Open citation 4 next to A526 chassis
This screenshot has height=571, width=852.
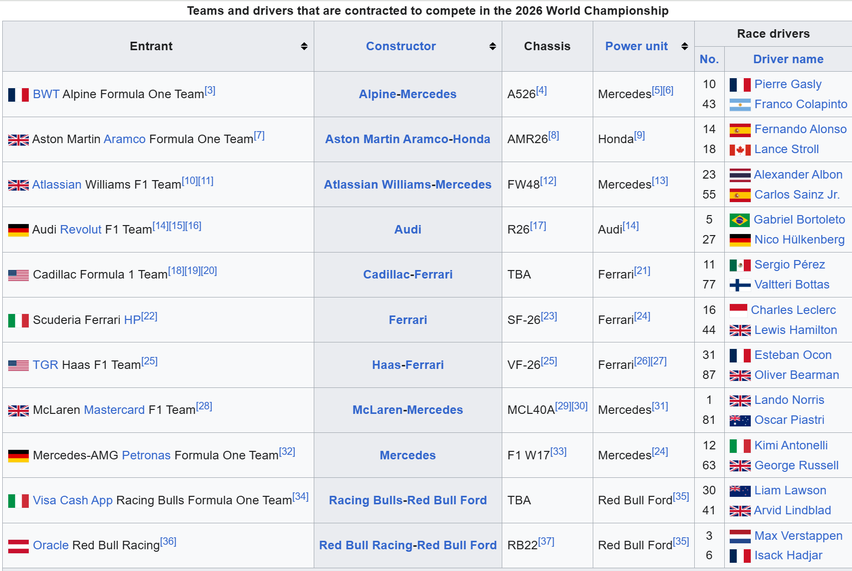click(x=541, y=91)
